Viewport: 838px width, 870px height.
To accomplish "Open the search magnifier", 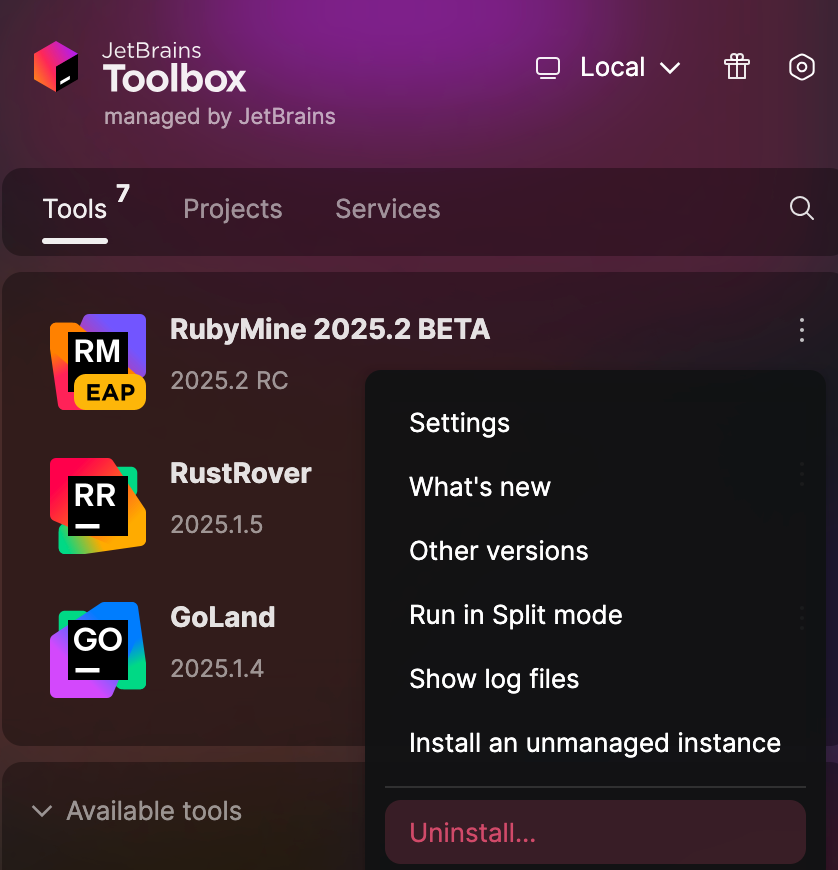I will (801, 209).
